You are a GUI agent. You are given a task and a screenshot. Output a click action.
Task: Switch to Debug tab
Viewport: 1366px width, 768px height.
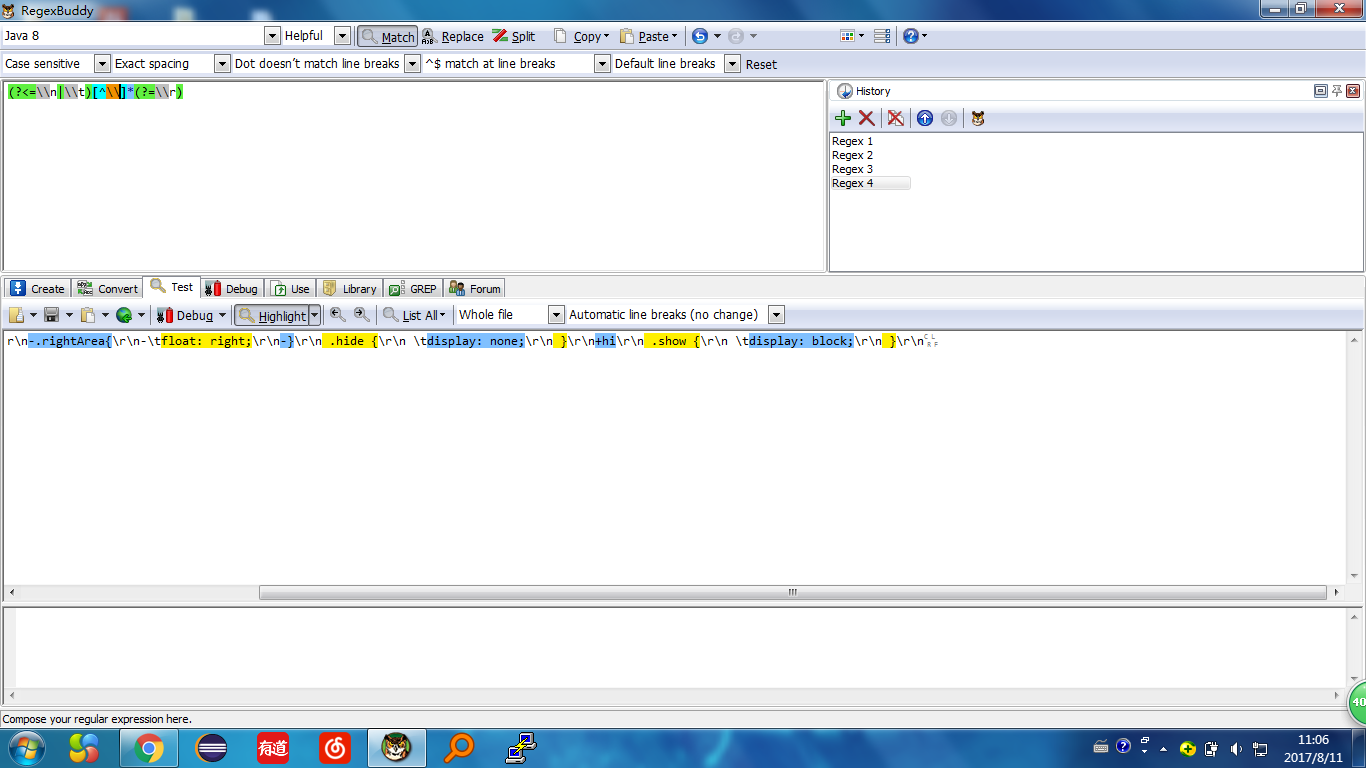click(231, 289)
